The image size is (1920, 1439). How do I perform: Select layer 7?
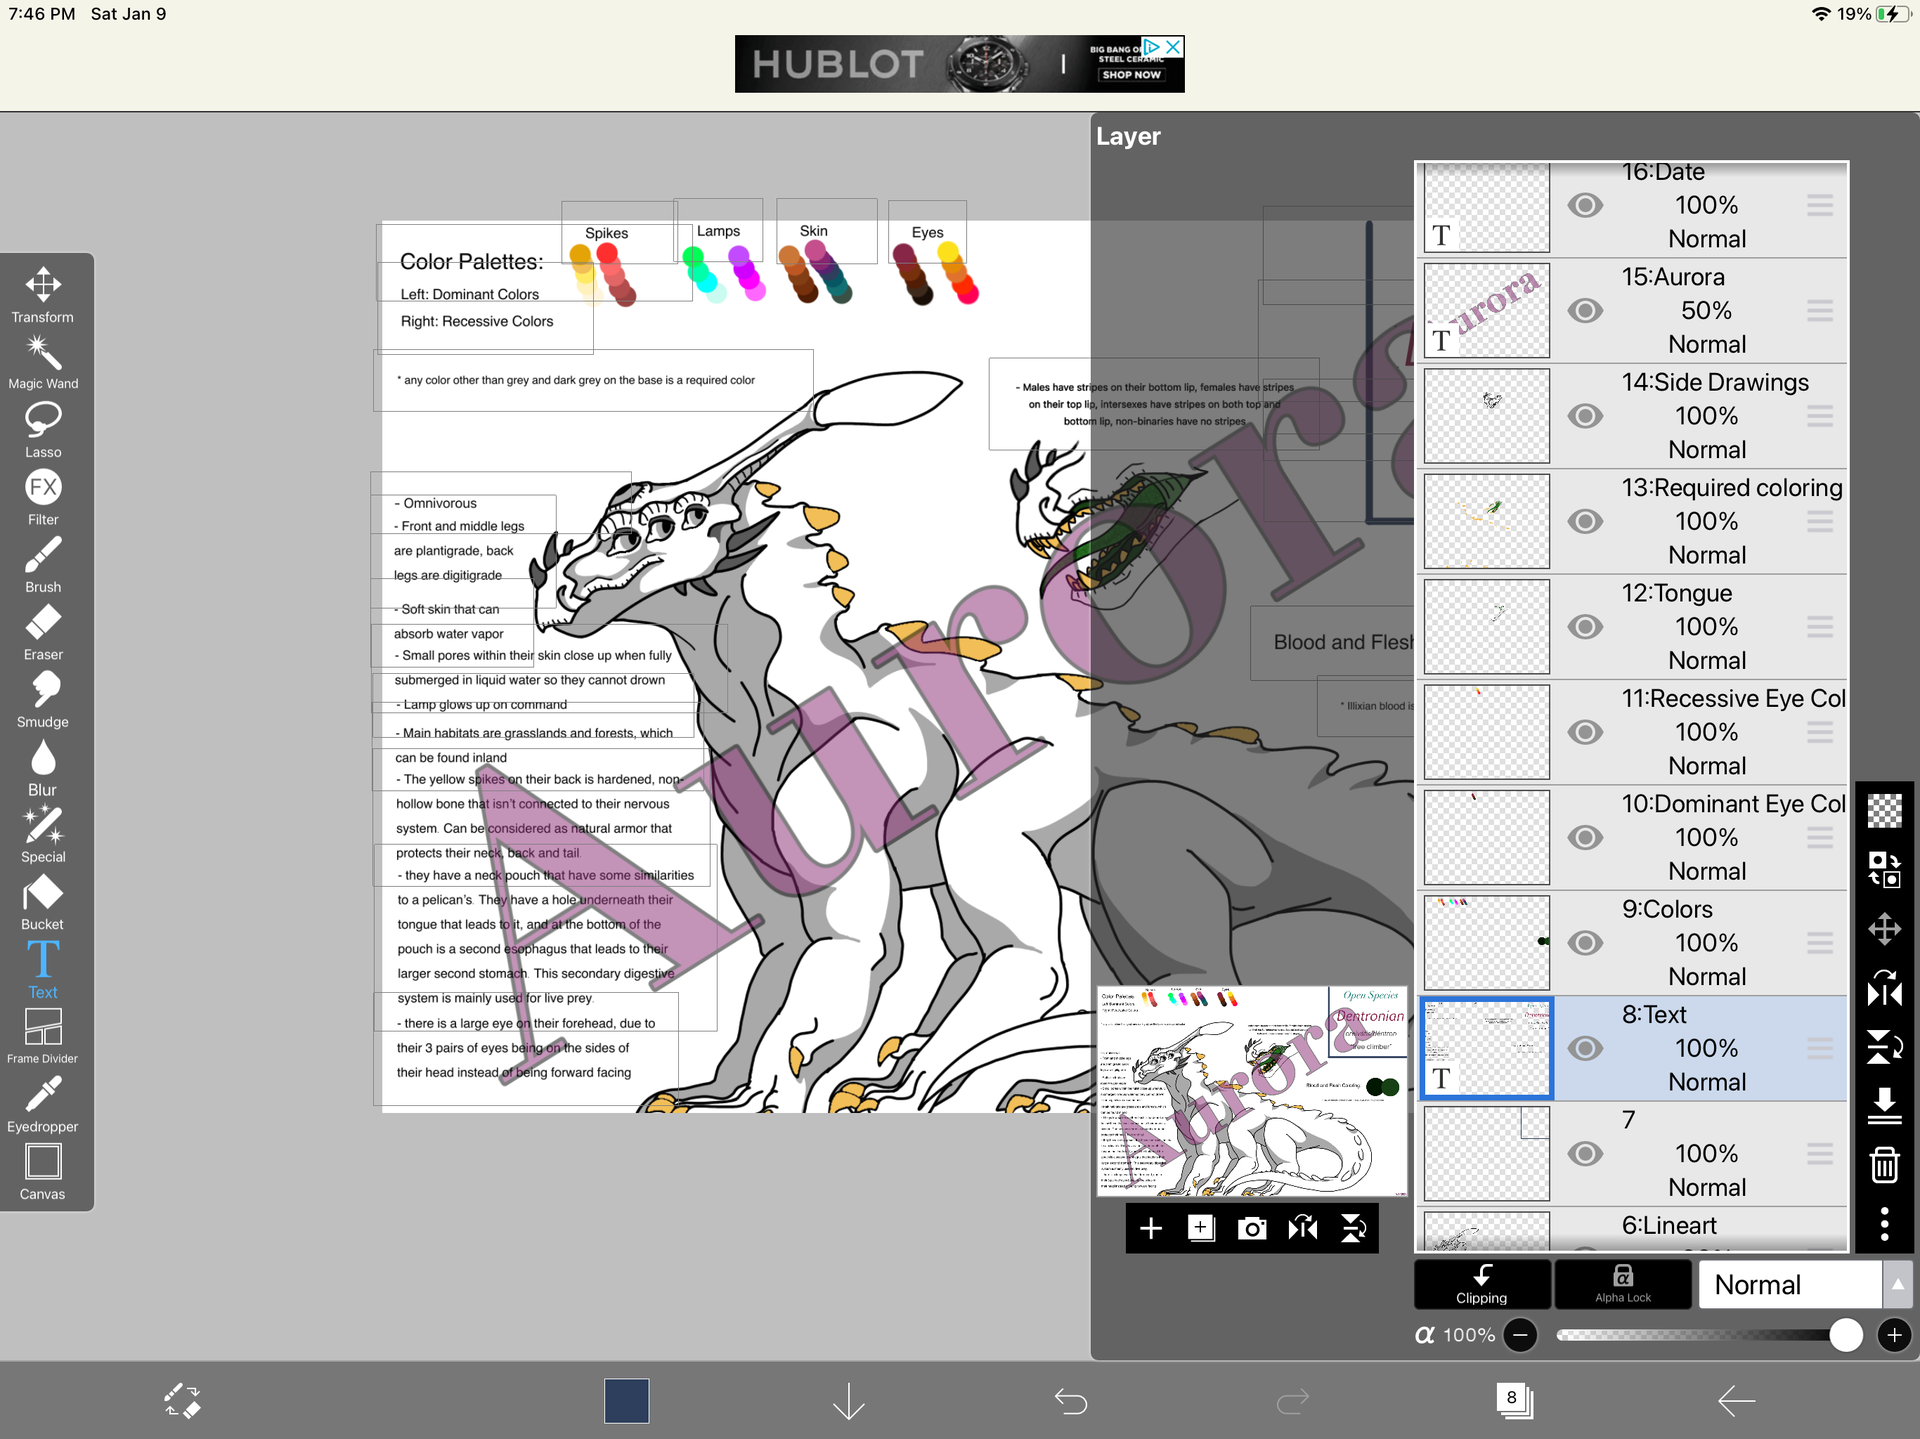click(x=1633, y=1154)
